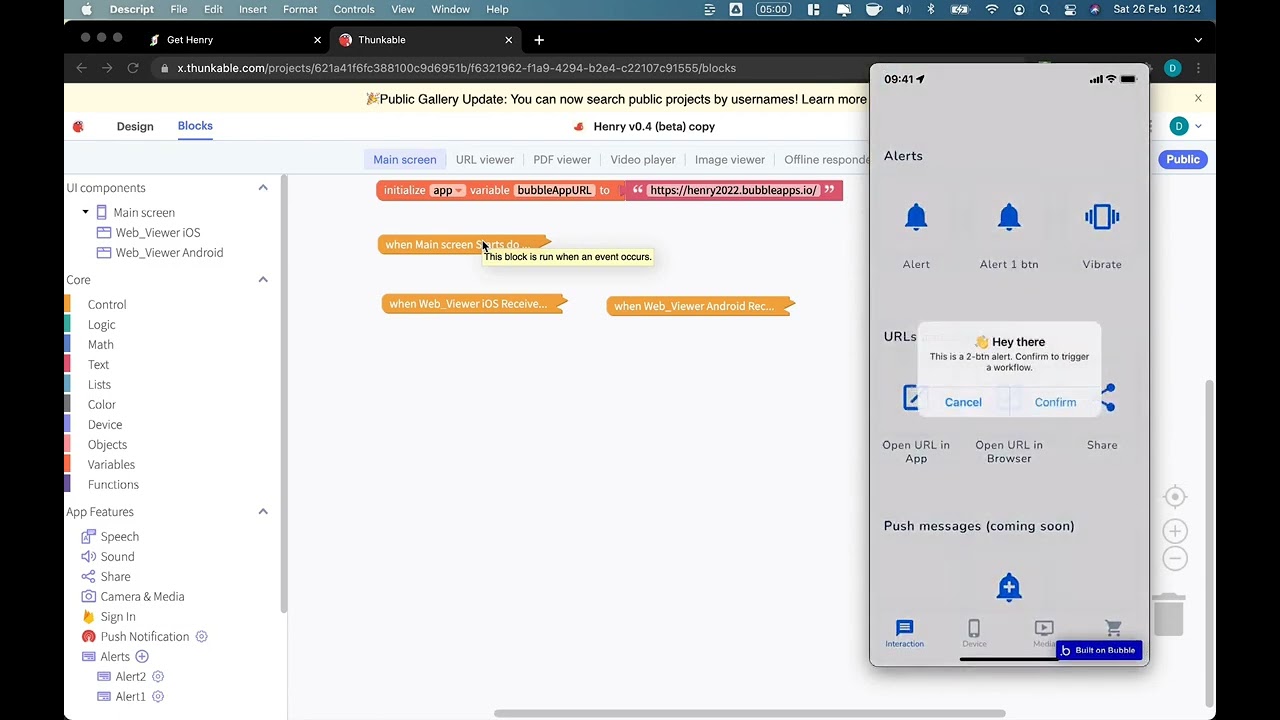Open Alert2 settings gear
This screenshot has width=1280, height=720.
point(158,676)
